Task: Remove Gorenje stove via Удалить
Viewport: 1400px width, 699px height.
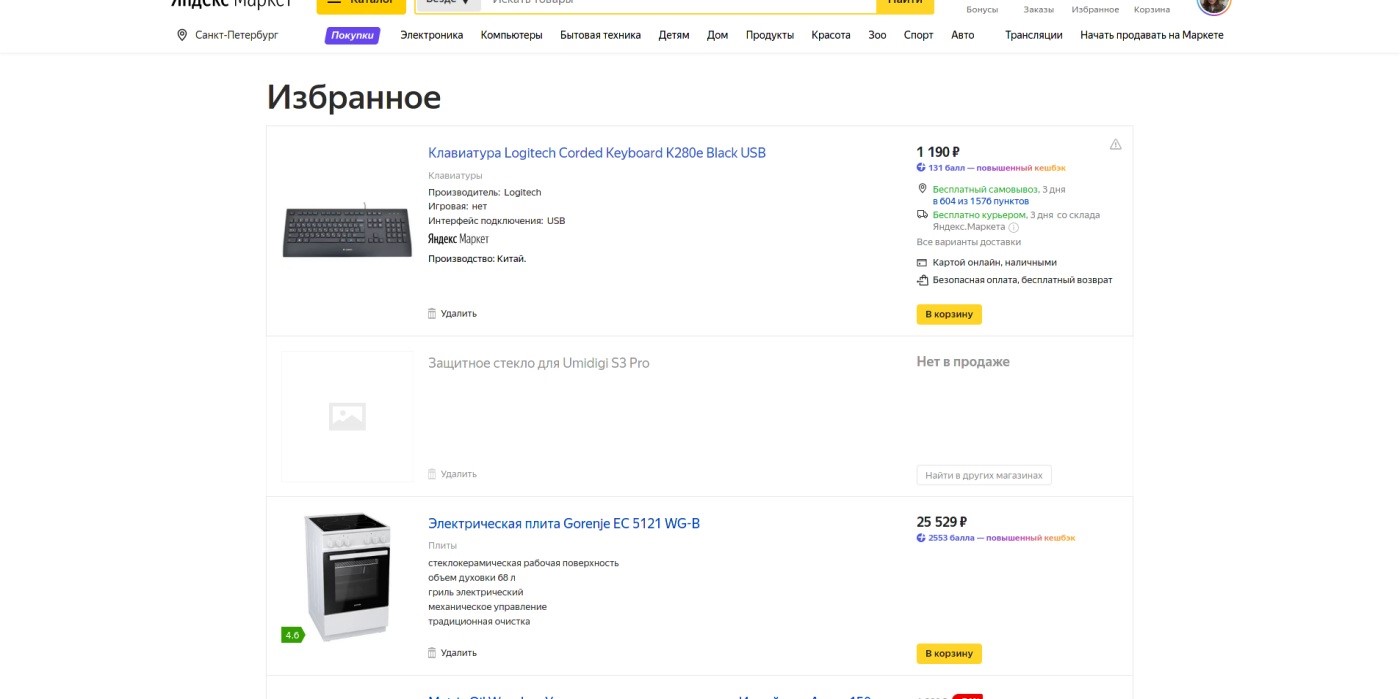Action: [x=459, y=652]
